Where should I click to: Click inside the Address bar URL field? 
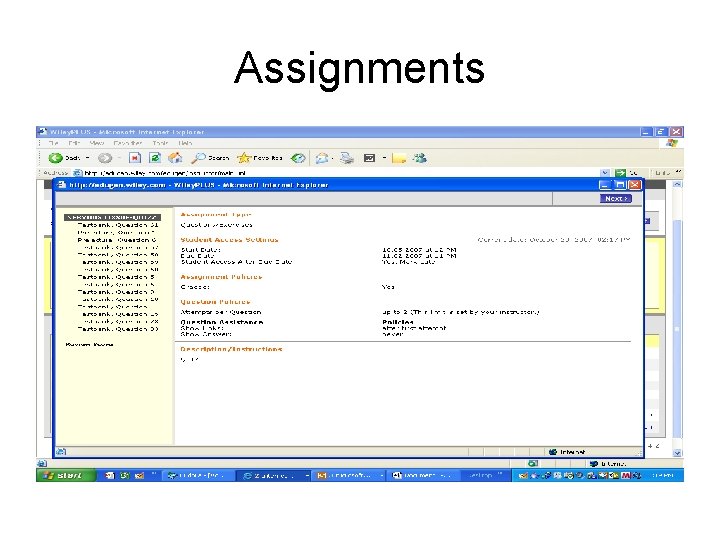tap(341, 173)
